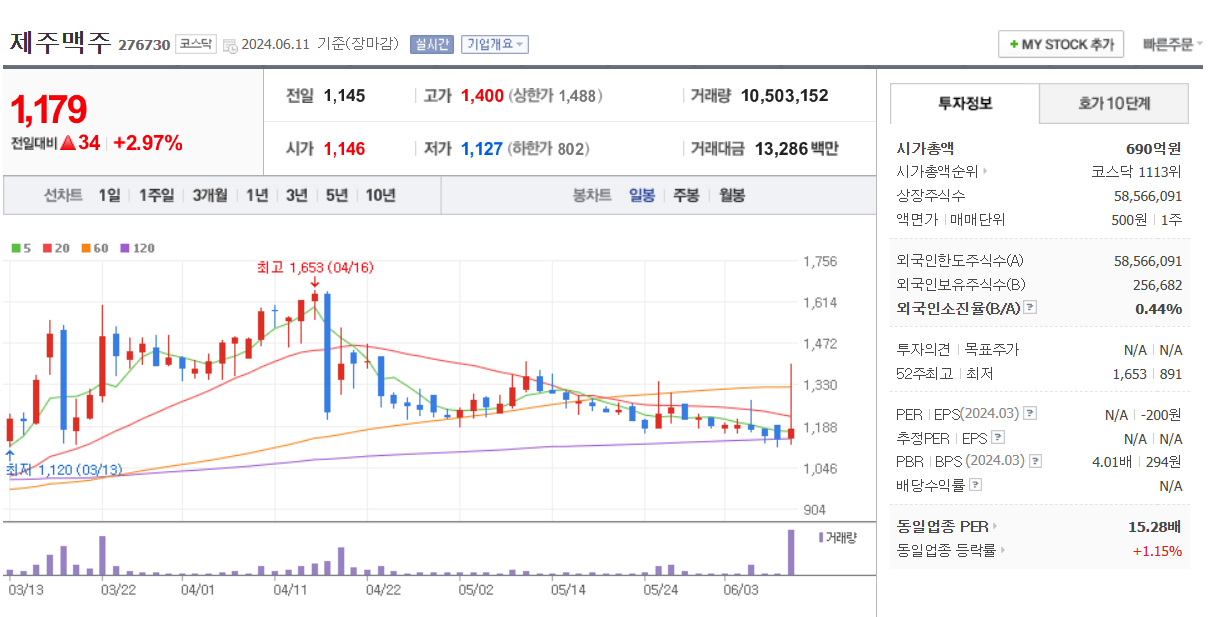The width and height of the screenshot is (1210, 617).
Task: Click the 04/22 date on chart axis
Action: pyautogui.click(x=384, y=590)
